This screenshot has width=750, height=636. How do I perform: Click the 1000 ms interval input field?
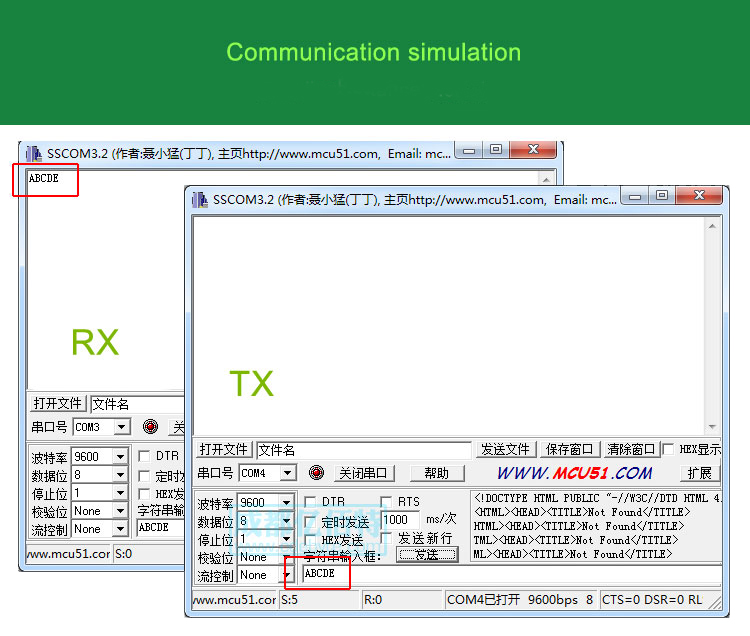tap(399, 520)
